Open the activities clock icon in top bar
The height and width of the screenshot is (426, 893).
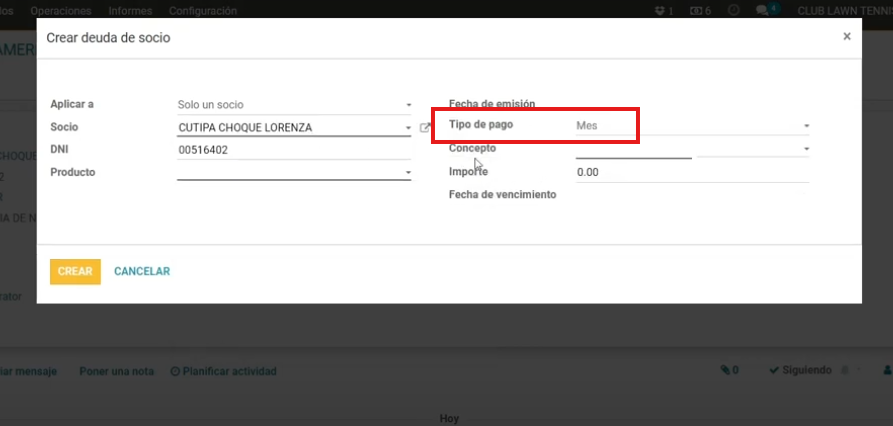pos(734,10)
